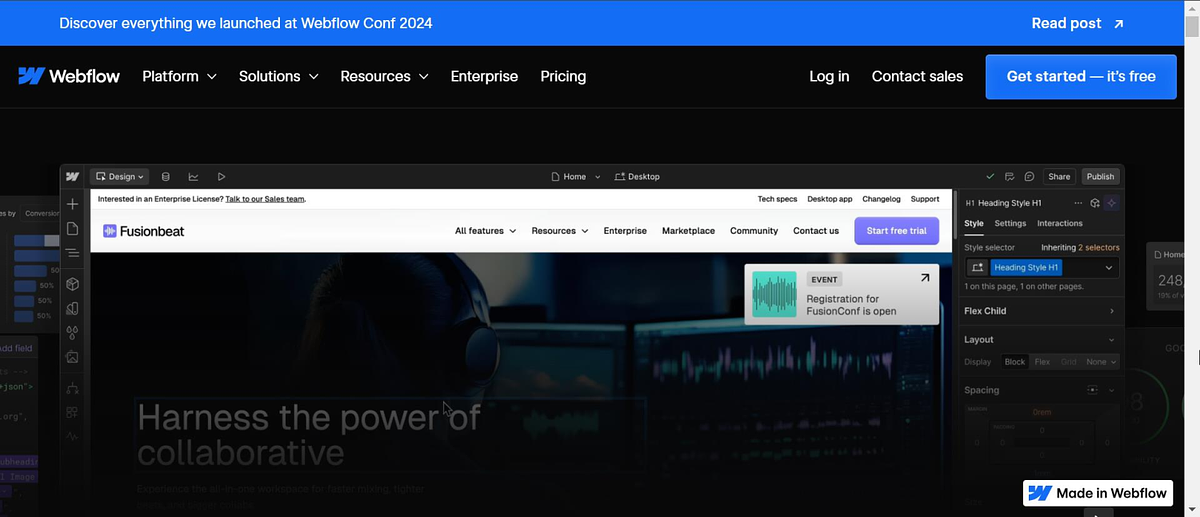Click the Heading Style H1 selector tag
Image resolution: width=1200 pixels, height=517 pixels.
[x=1027, y=268]
